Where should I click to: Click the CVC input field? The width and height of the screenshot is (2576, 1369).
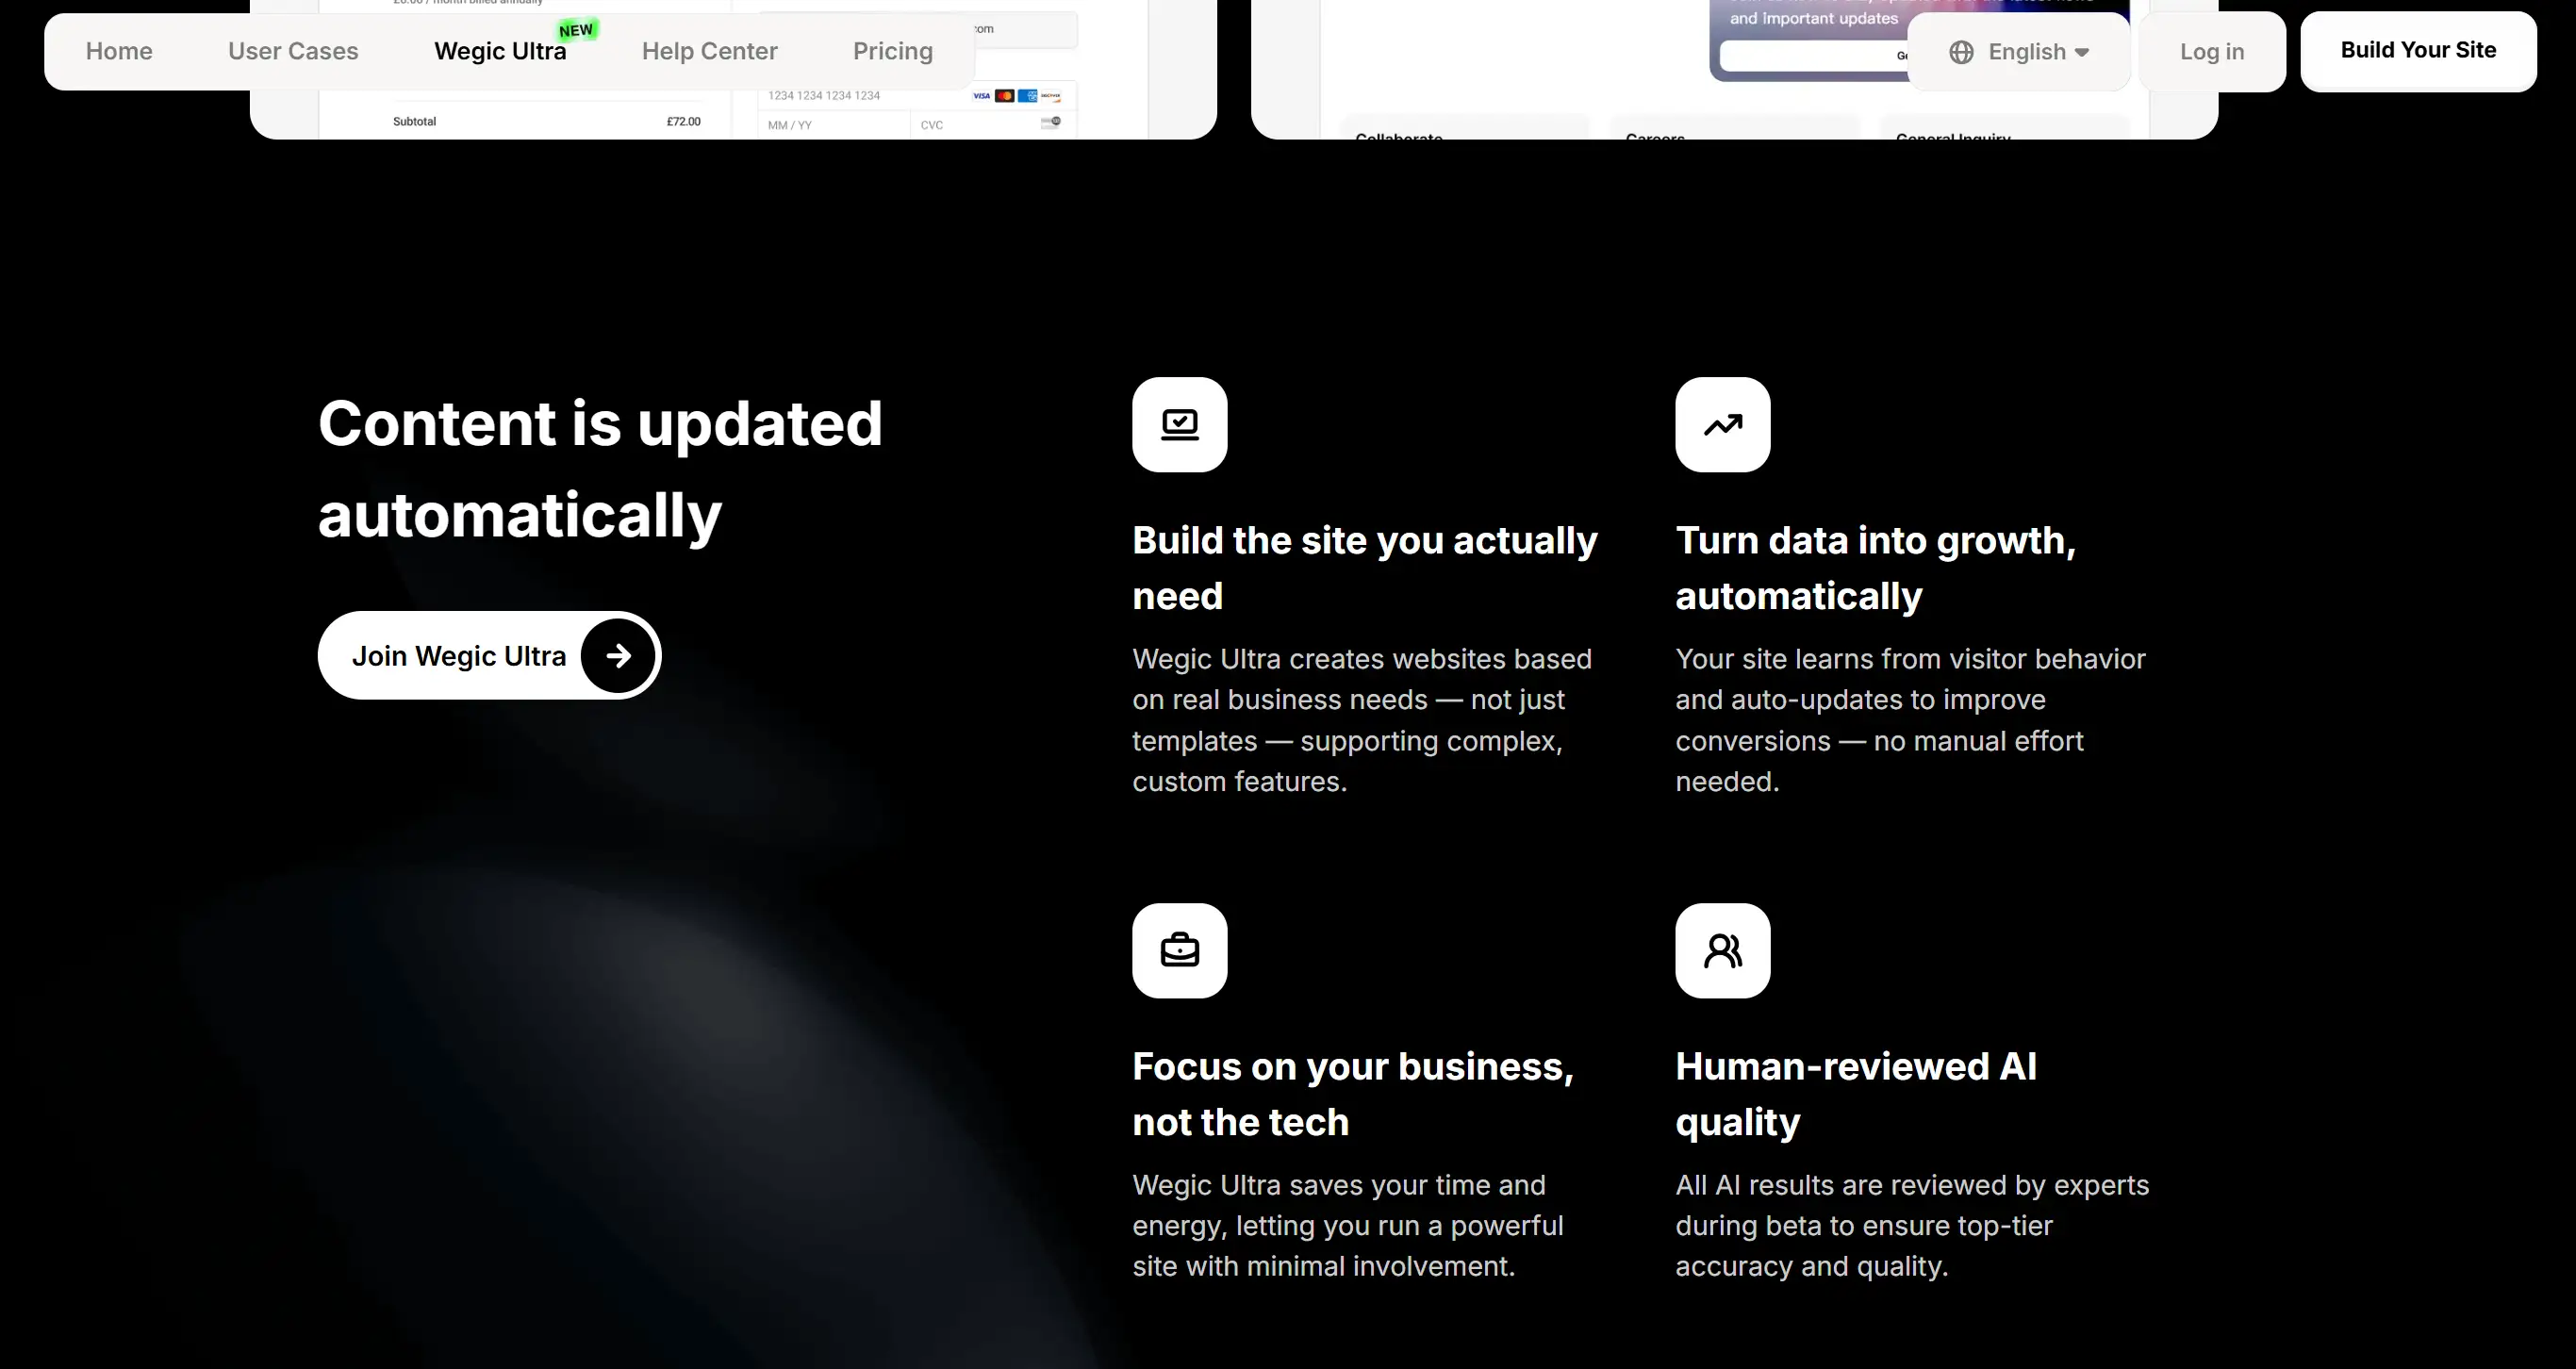(x=993, y=125)
